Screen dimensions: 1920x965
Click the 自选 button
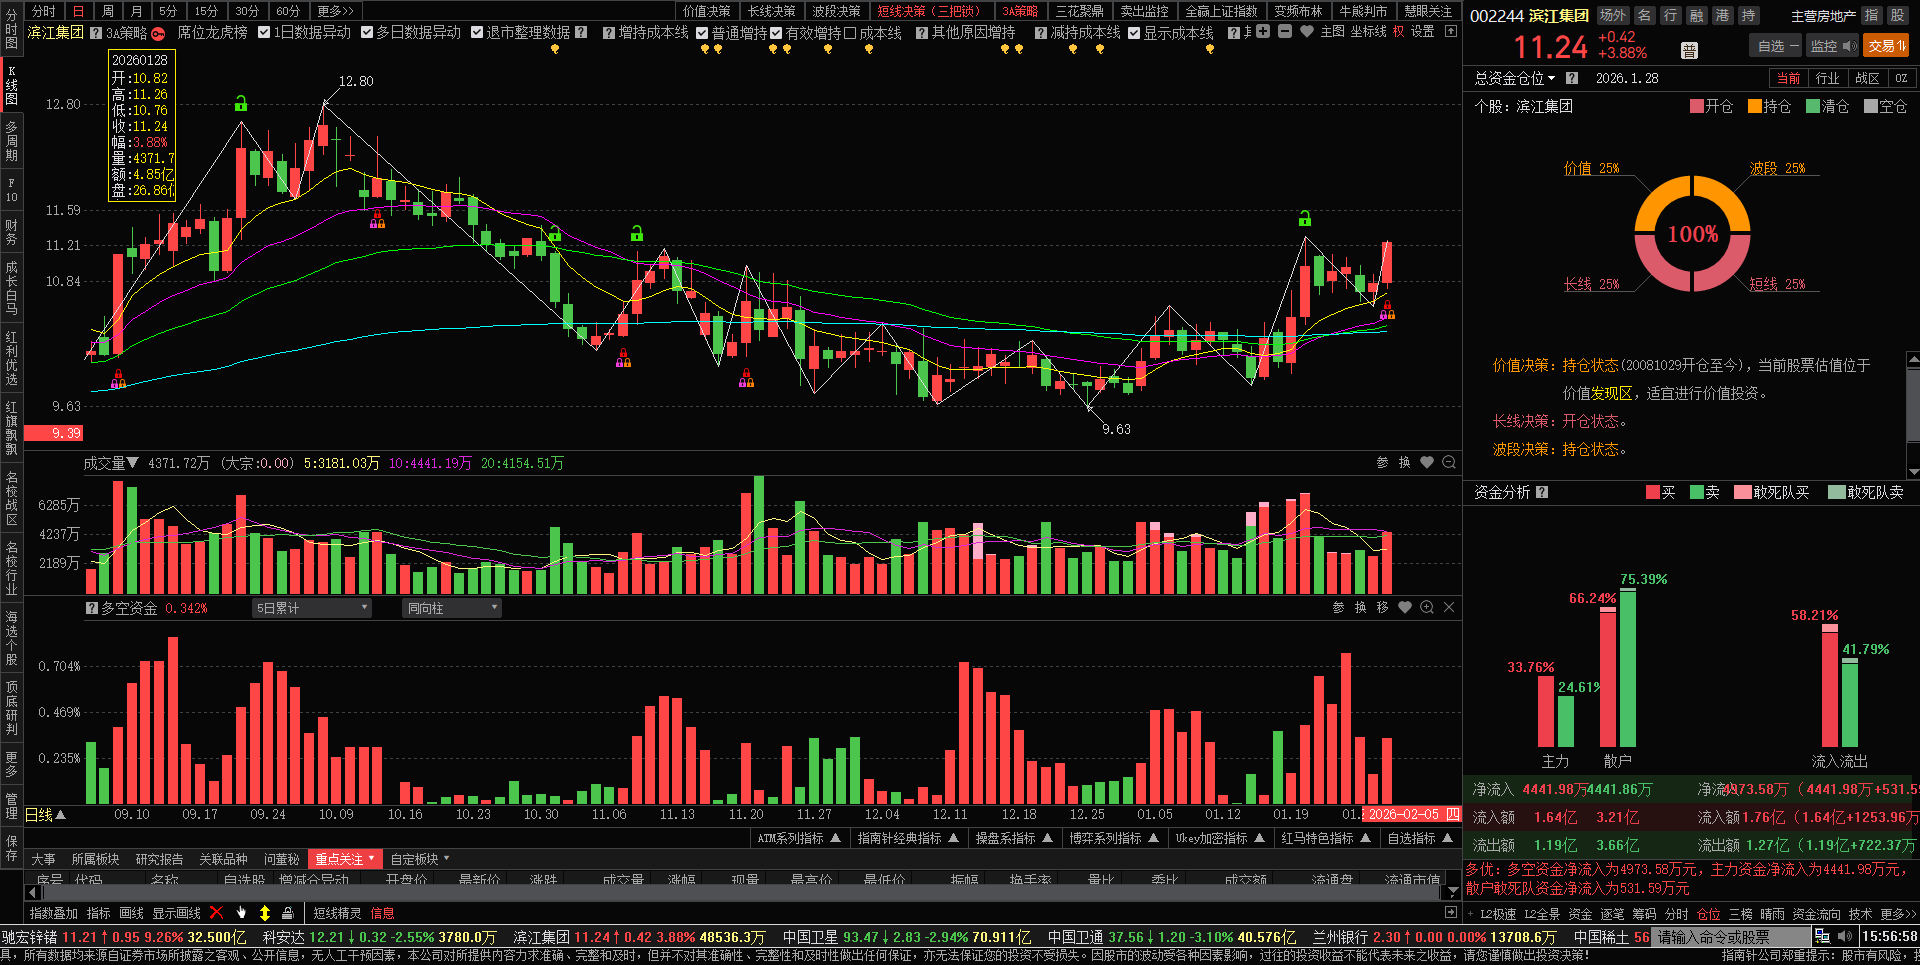tap(1777, 46)
